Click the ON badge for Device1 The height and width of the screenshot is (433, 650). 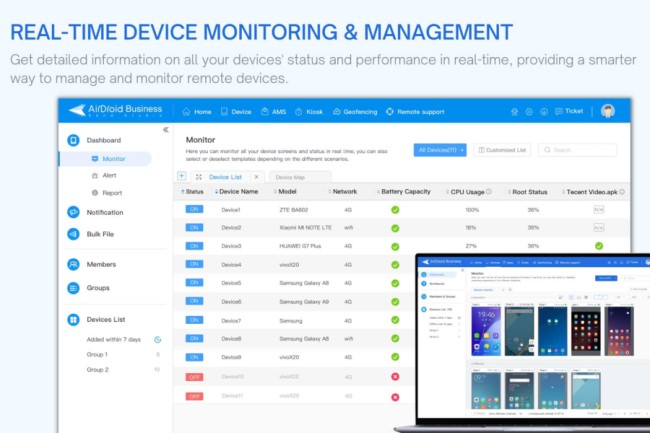click(194, 210)
